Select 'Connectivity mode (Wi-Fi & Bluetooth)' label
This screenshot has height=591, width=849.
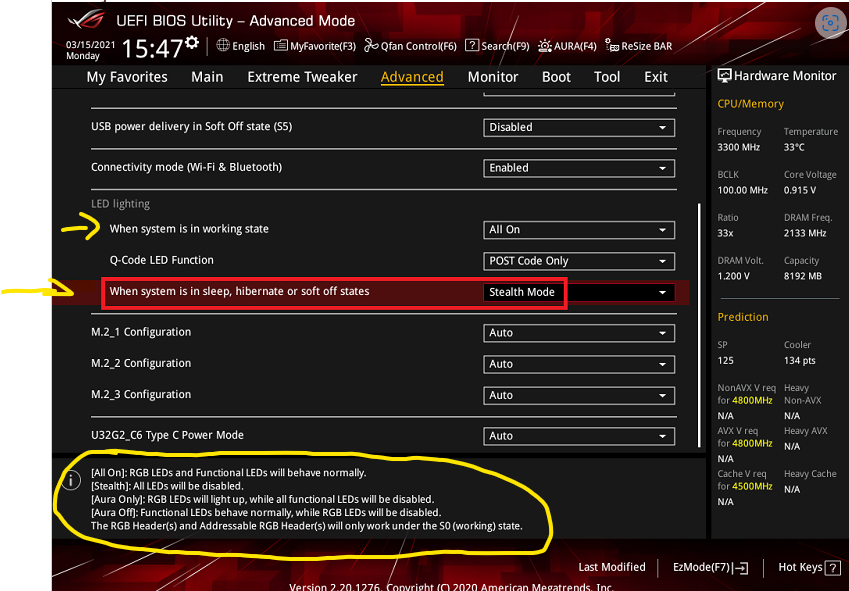click(x=186, y=167)
